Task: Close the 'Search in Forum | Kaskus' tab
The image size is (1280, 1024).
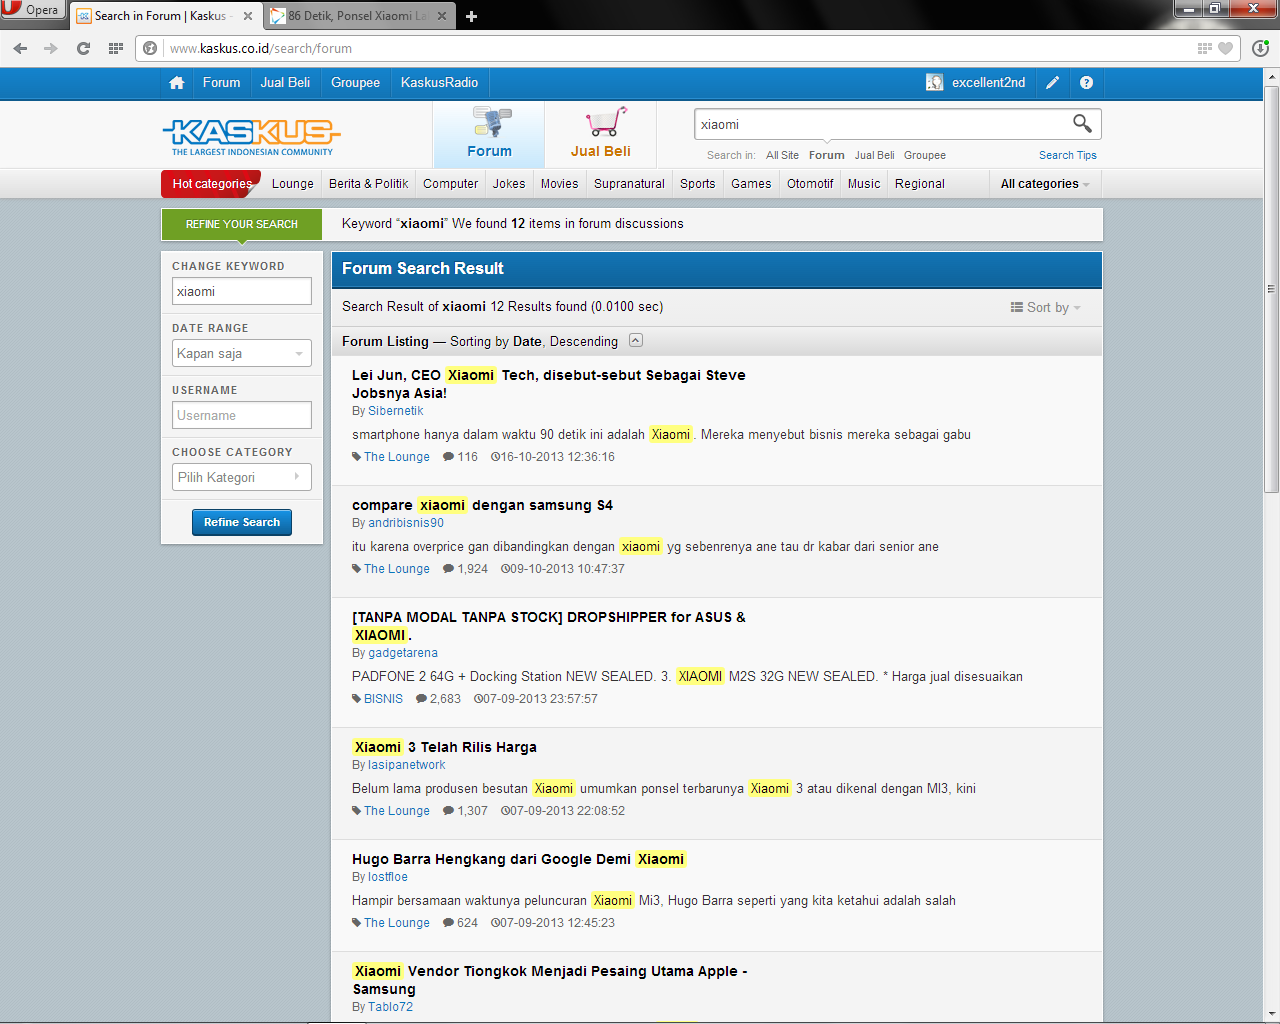Action: pos(248,16)
